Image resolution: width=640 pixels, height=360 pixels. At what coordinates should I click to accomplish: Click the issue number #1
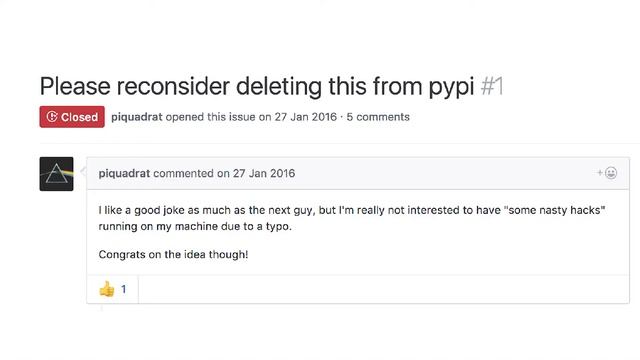492,87
